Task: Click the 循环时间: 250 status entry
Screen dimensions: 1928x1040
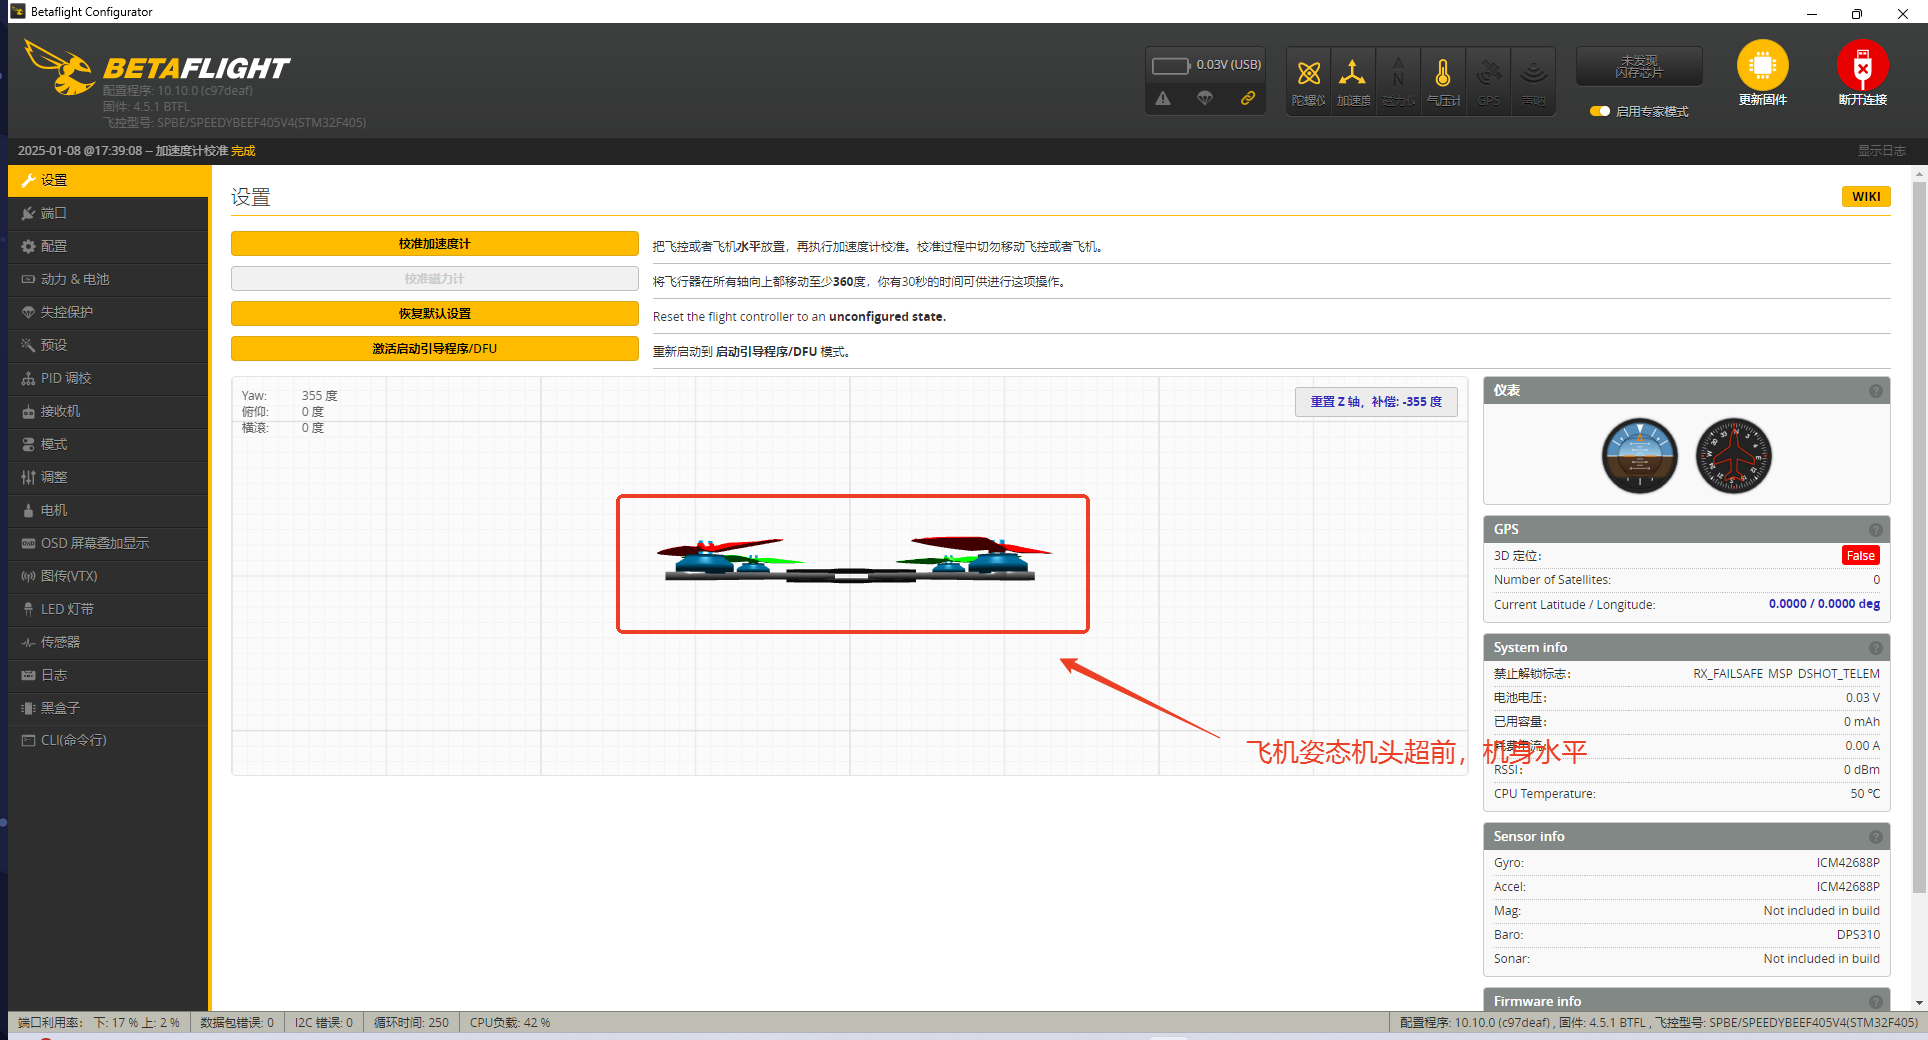Action: 411,1023
